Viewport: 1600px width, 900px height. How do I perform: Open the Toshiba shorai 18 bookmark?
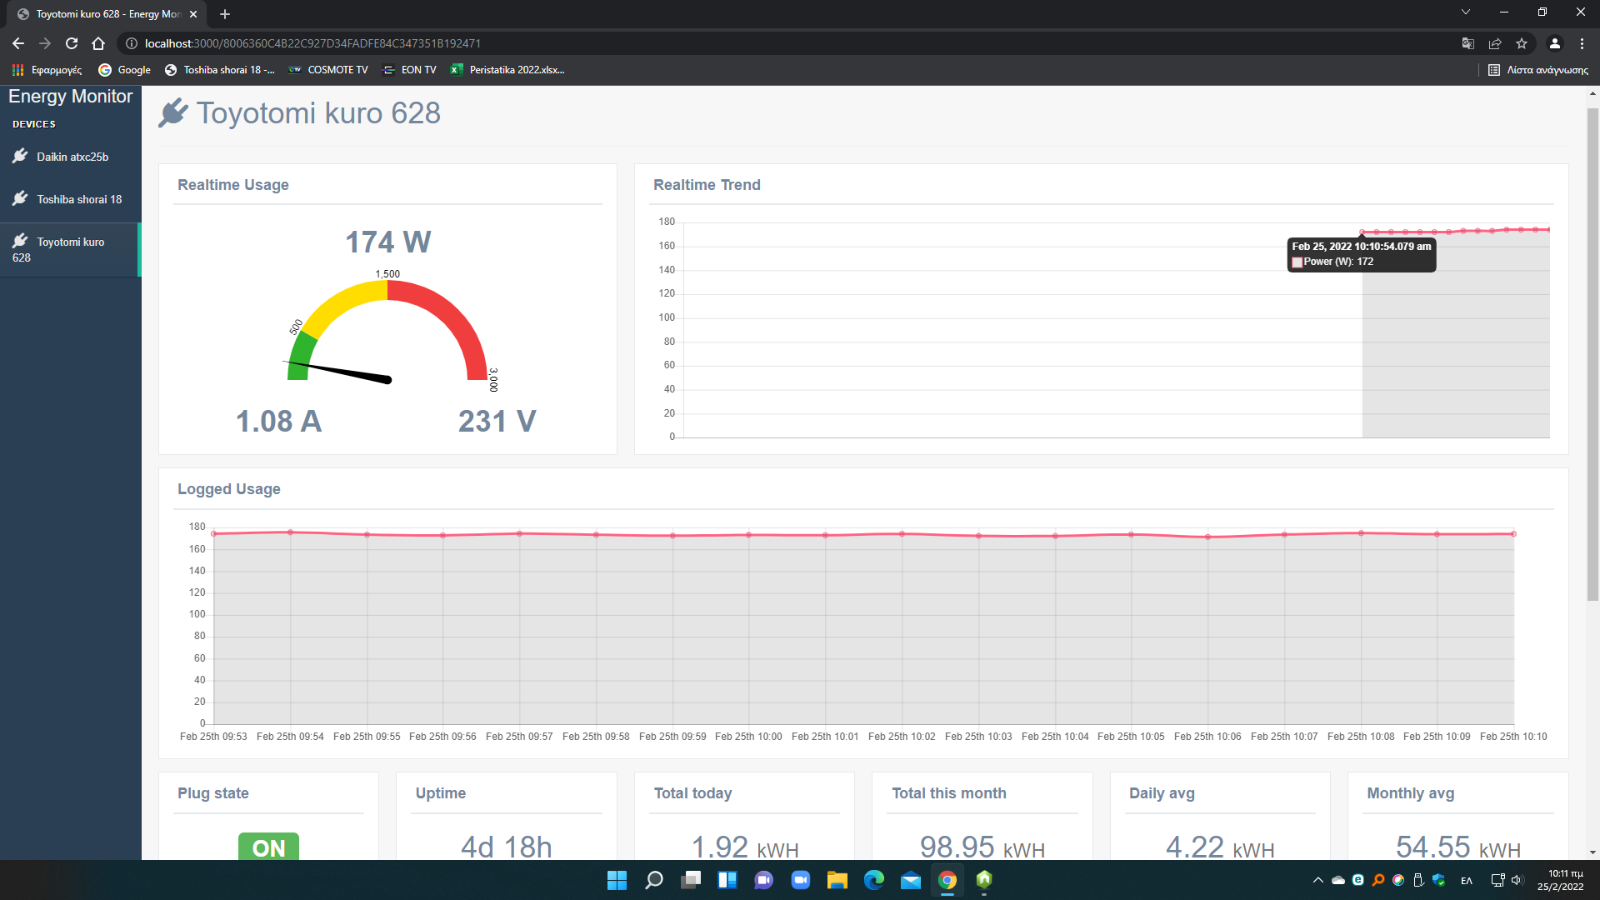click(219, 70)
